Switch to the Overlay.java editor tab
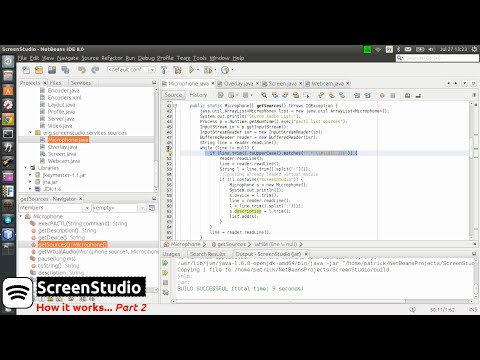 pos(238,84)
